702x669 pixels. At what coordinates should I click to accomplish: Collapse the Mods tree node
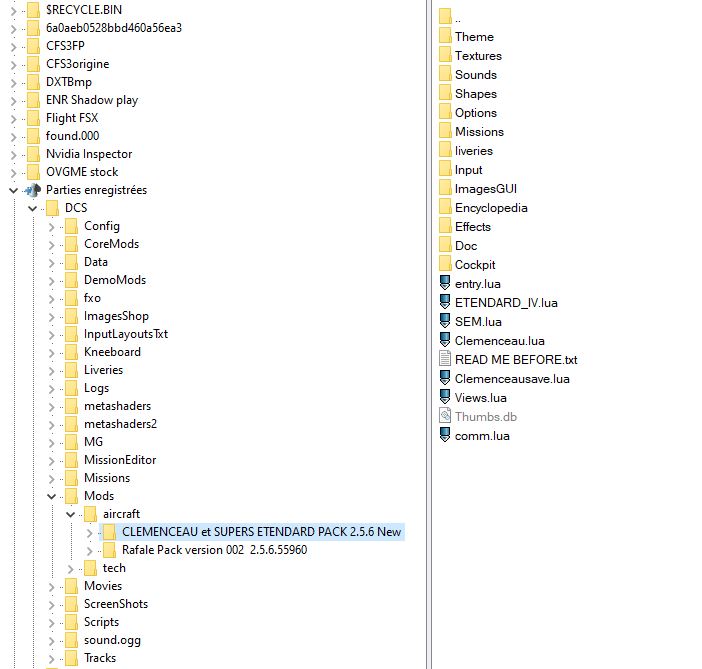[51, 496]
